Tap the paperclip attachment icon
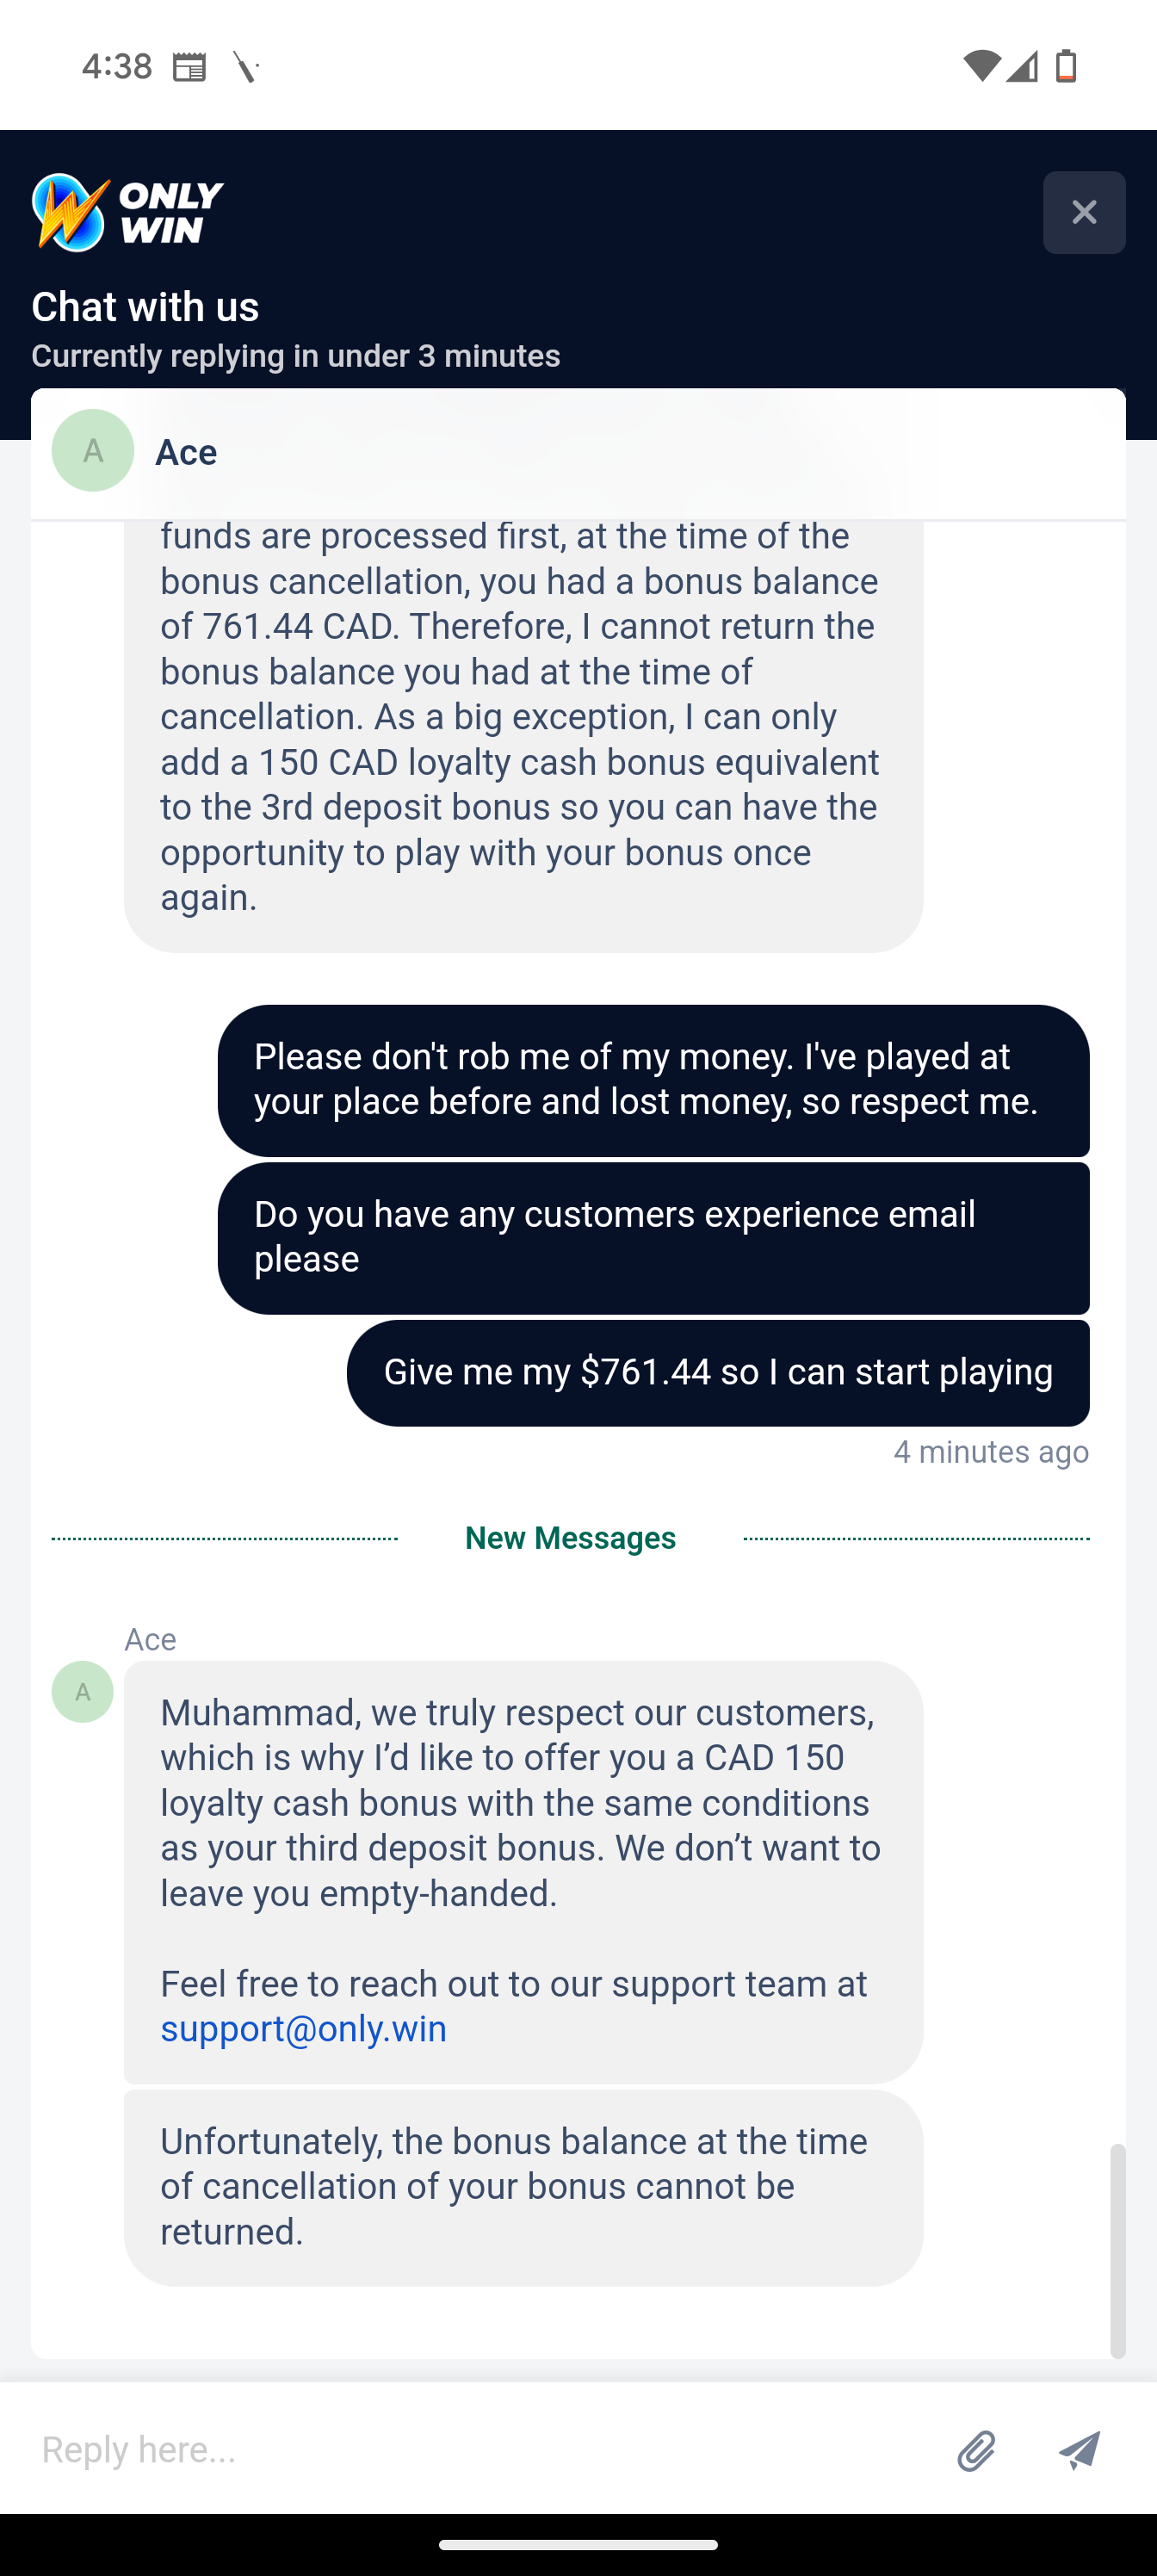Viewport: 1157px width, 2576px height. coord(976,2451)
